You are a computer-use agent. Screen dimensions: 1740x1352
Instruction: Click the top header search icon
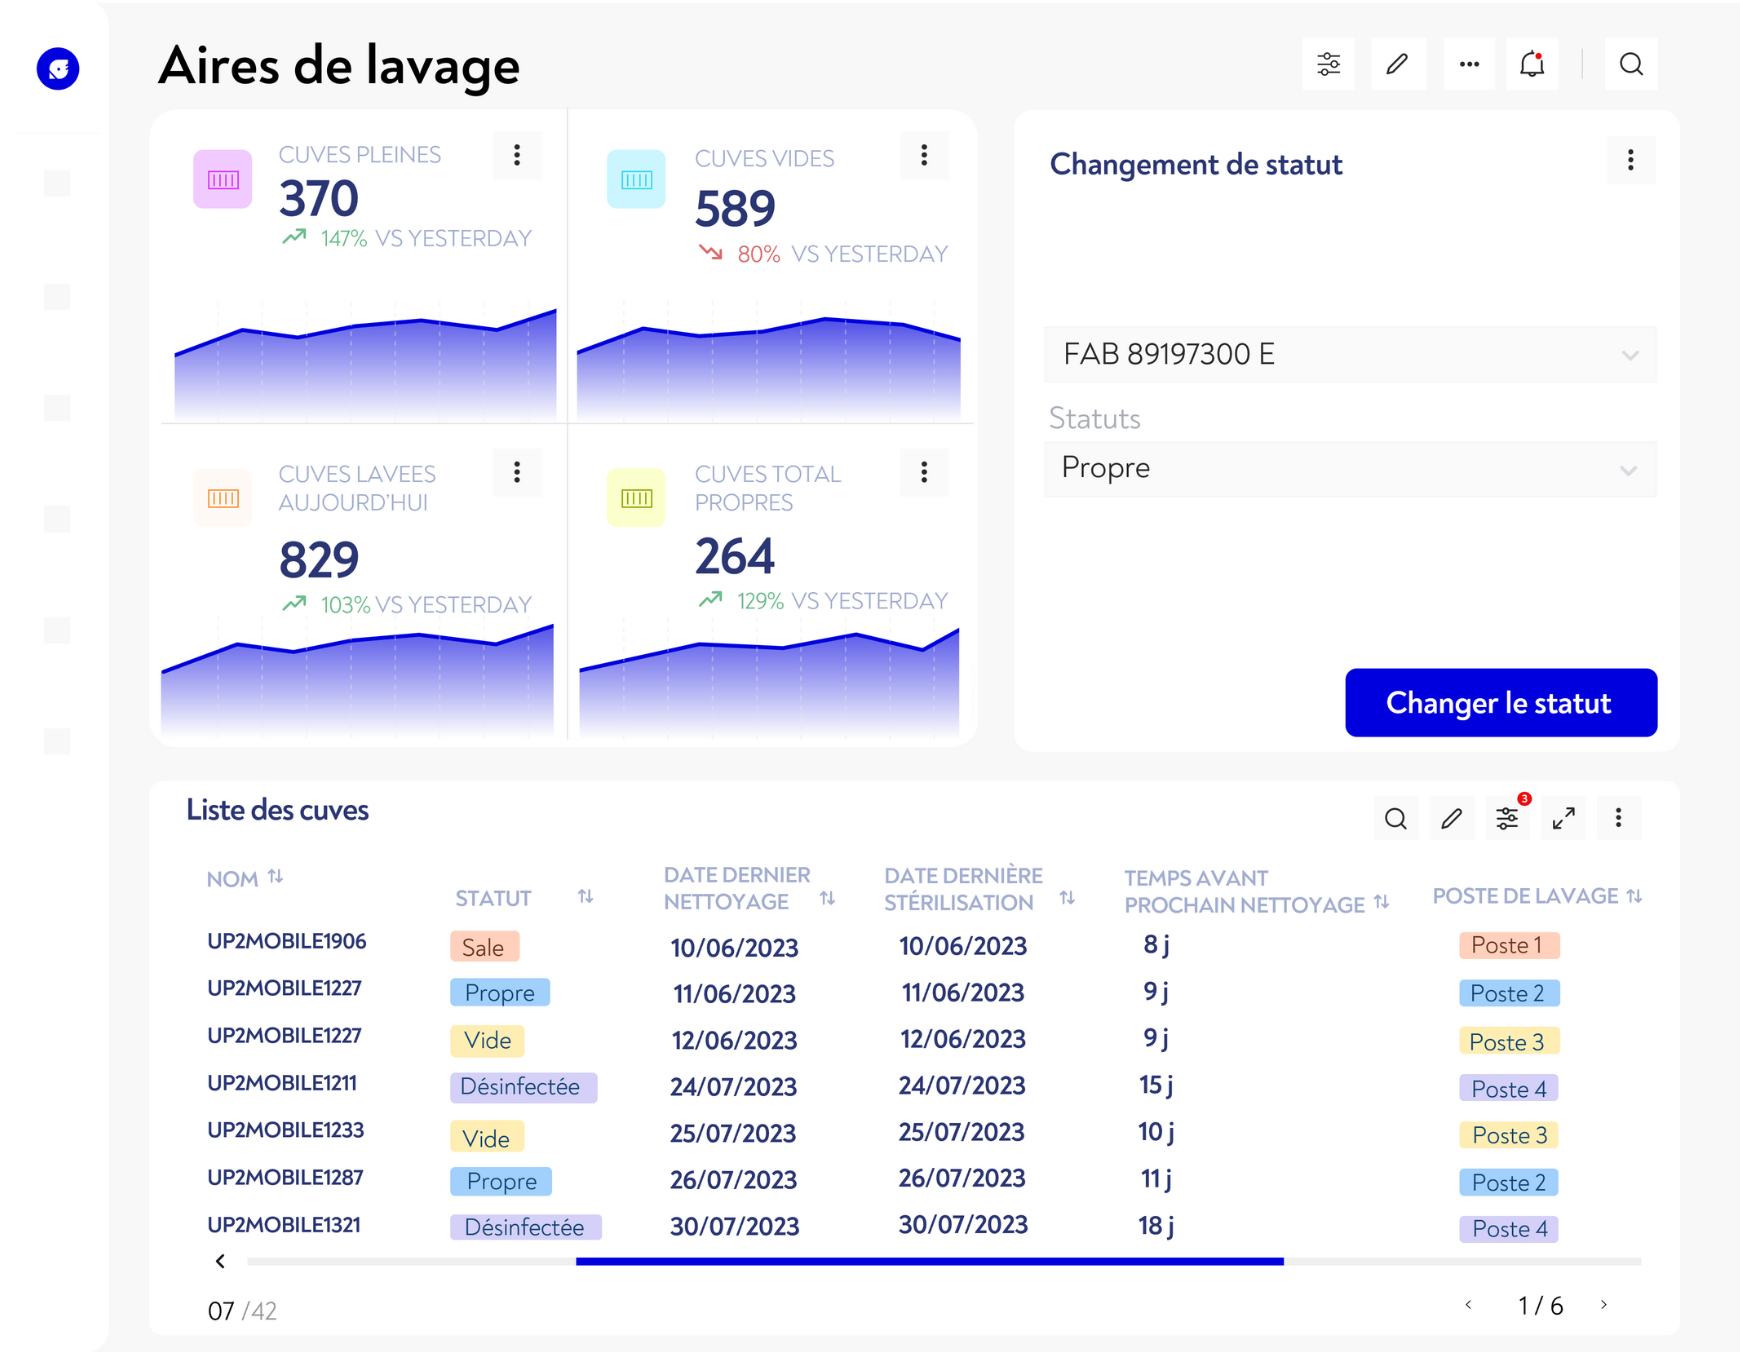(1630, 65)
